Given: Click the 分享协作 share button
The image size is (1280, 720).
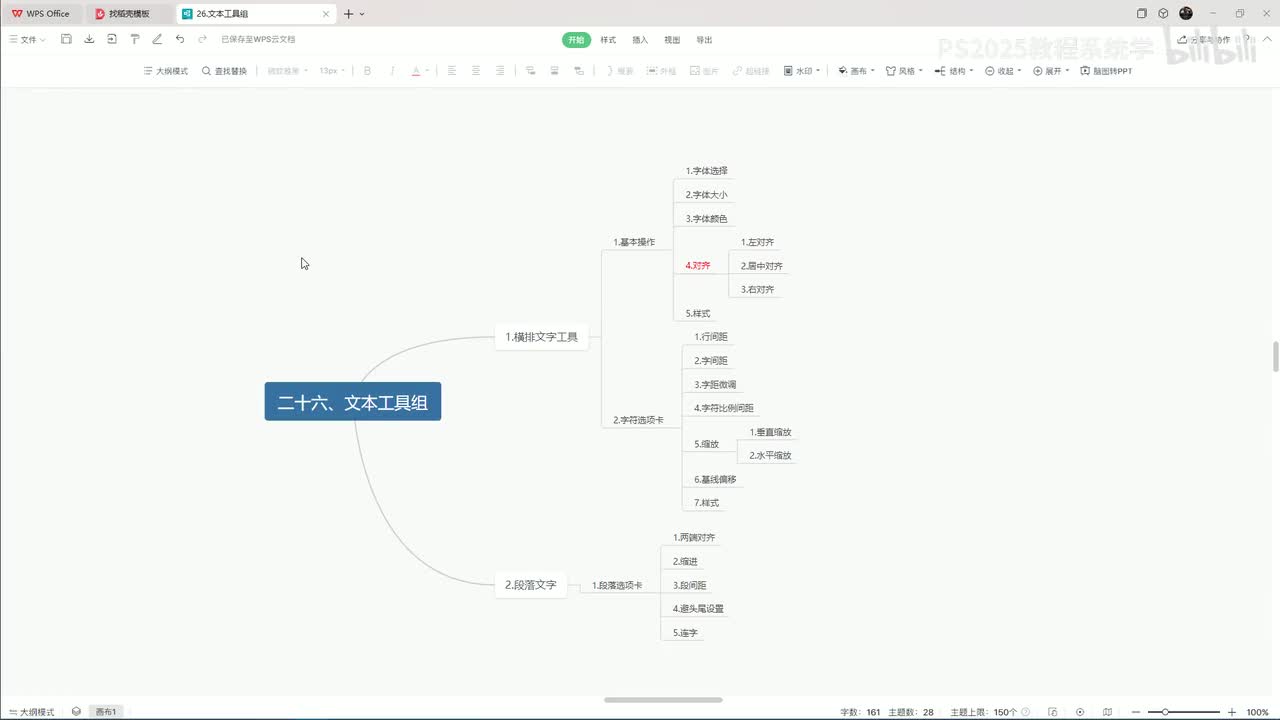Looking at the screenshot, I should pos(1203,40).
